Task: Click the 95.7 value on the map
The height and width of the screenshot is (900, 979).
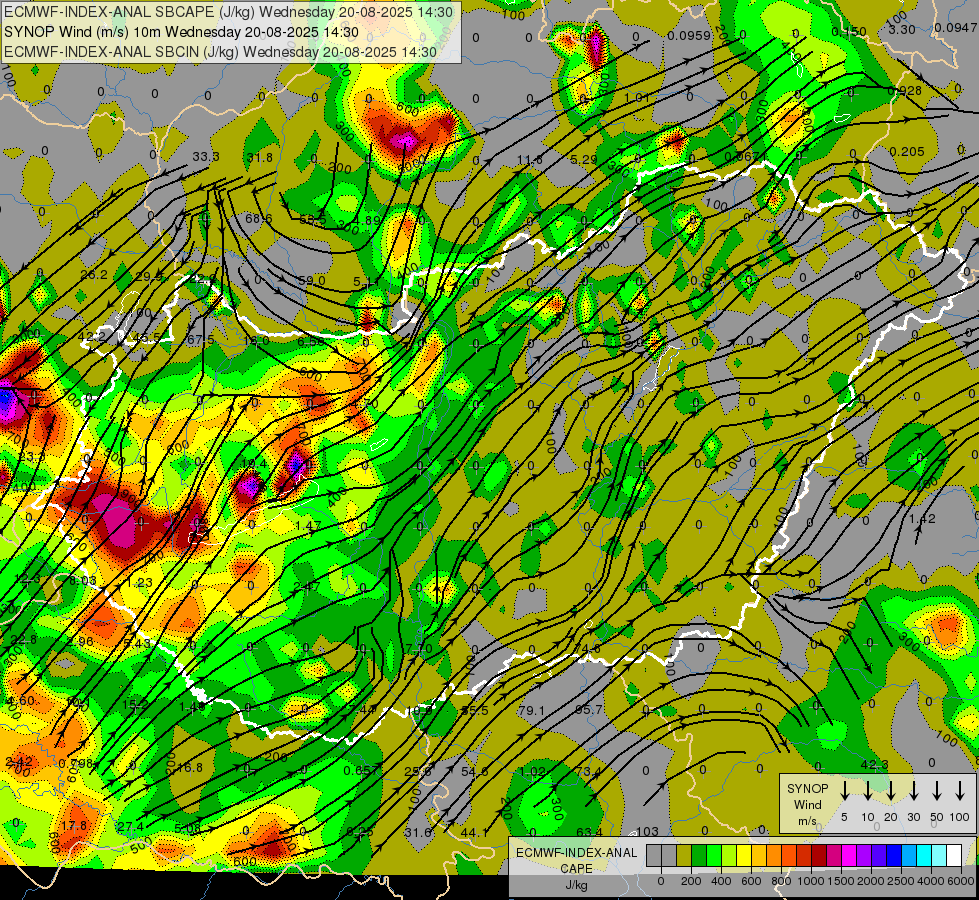Action: click(x=589, y=710)
